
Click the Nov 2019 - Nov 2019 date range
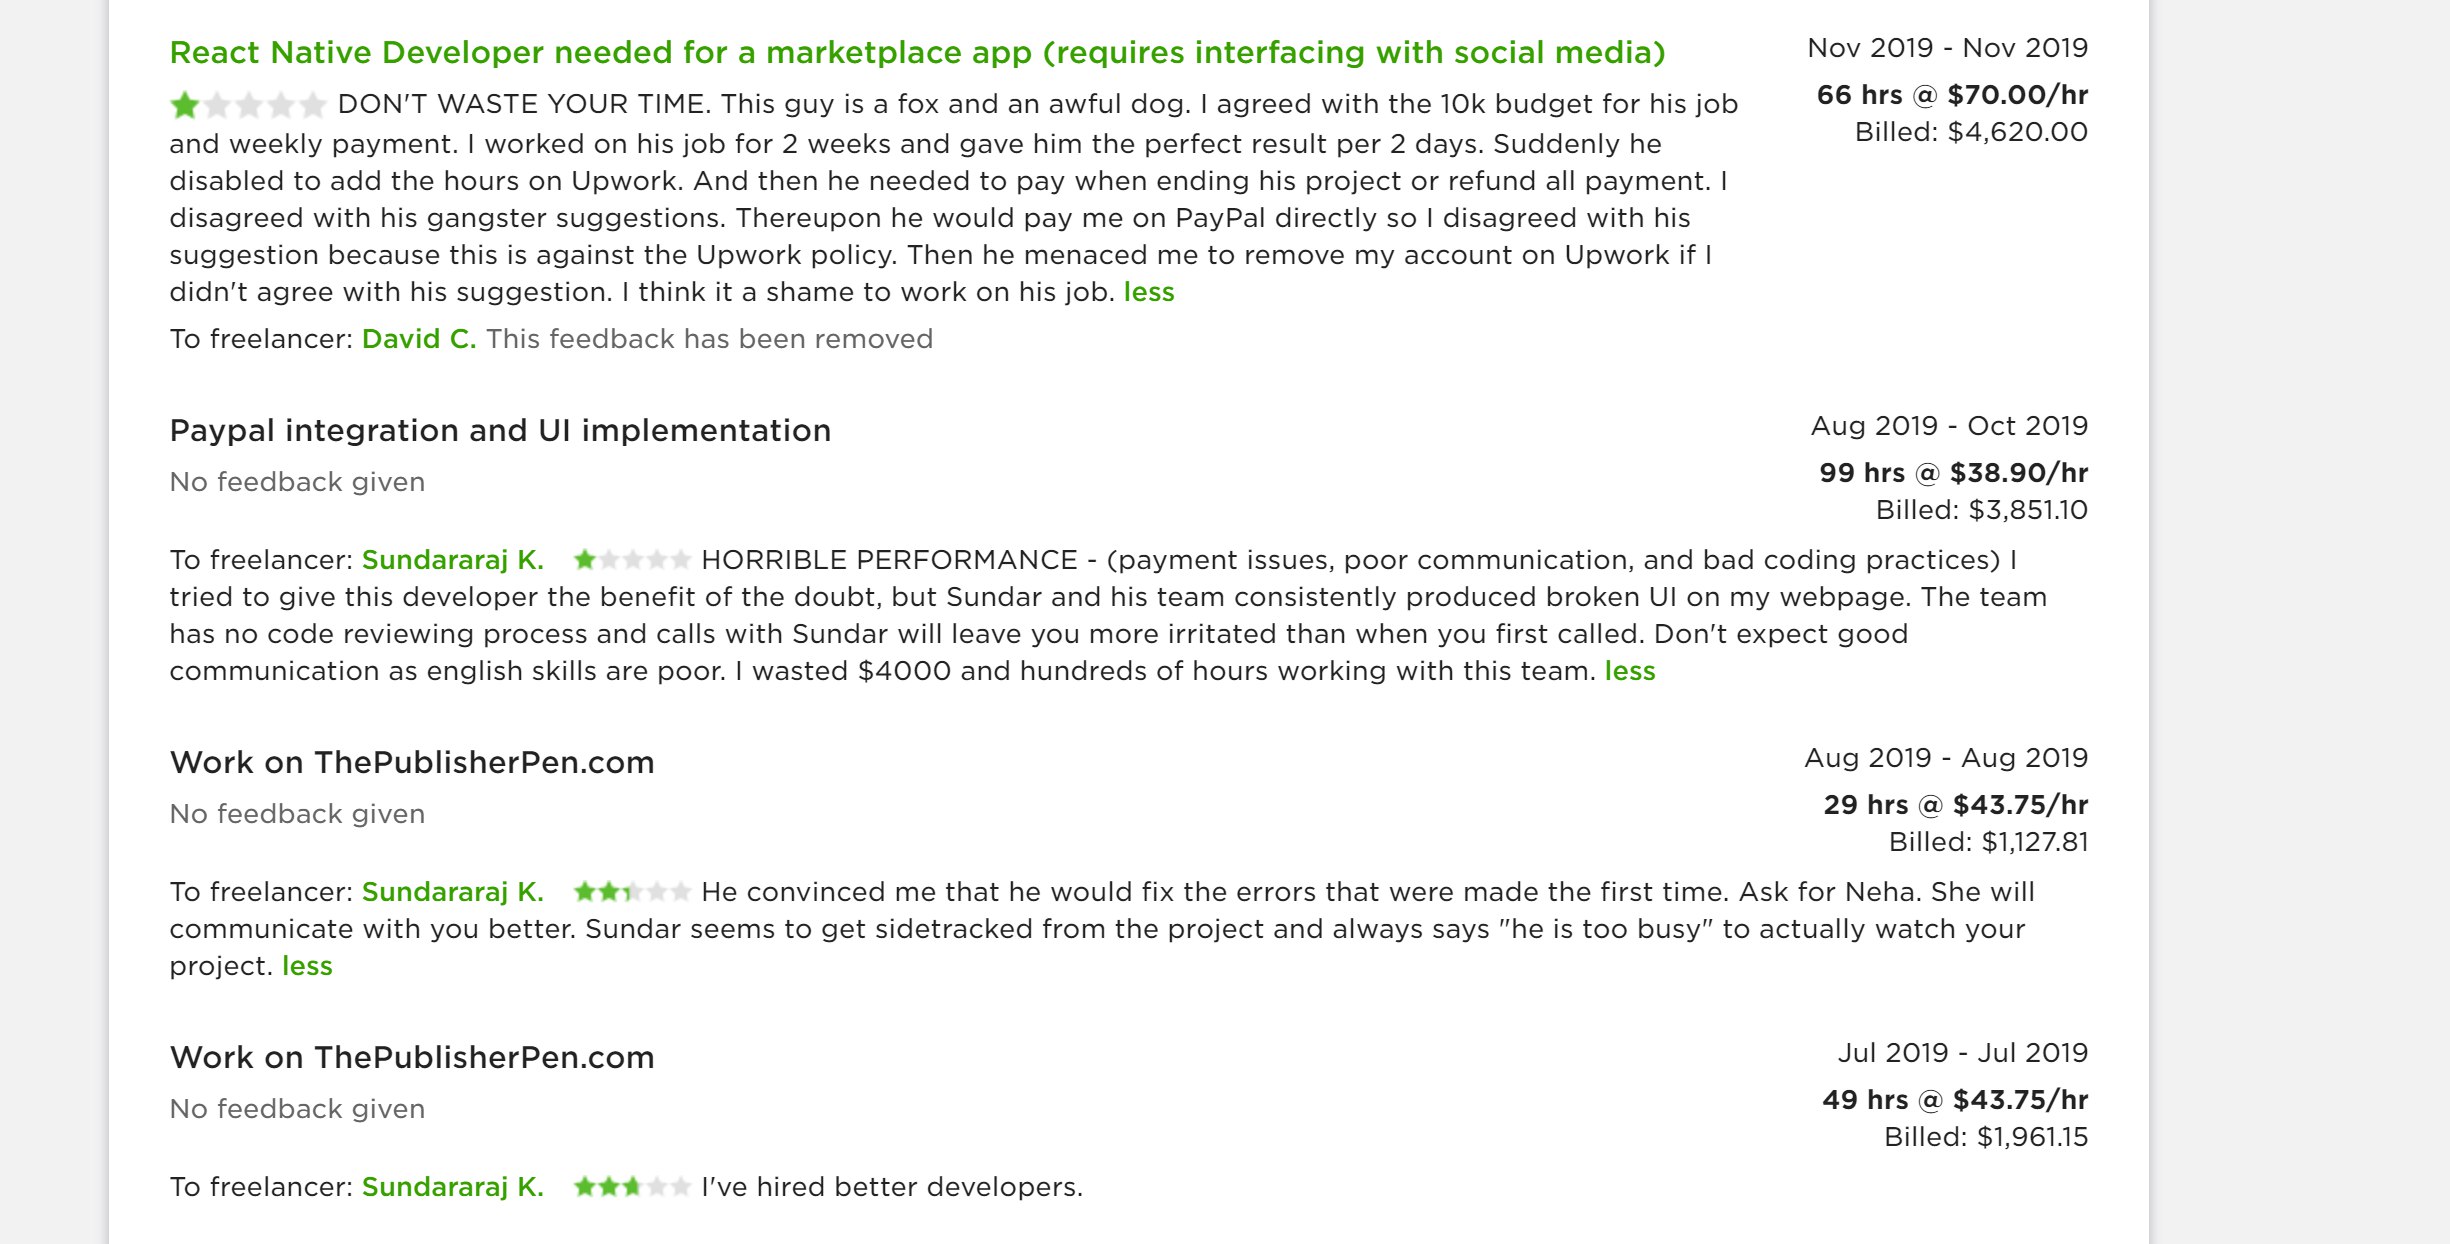click(x=1948, y=48)
